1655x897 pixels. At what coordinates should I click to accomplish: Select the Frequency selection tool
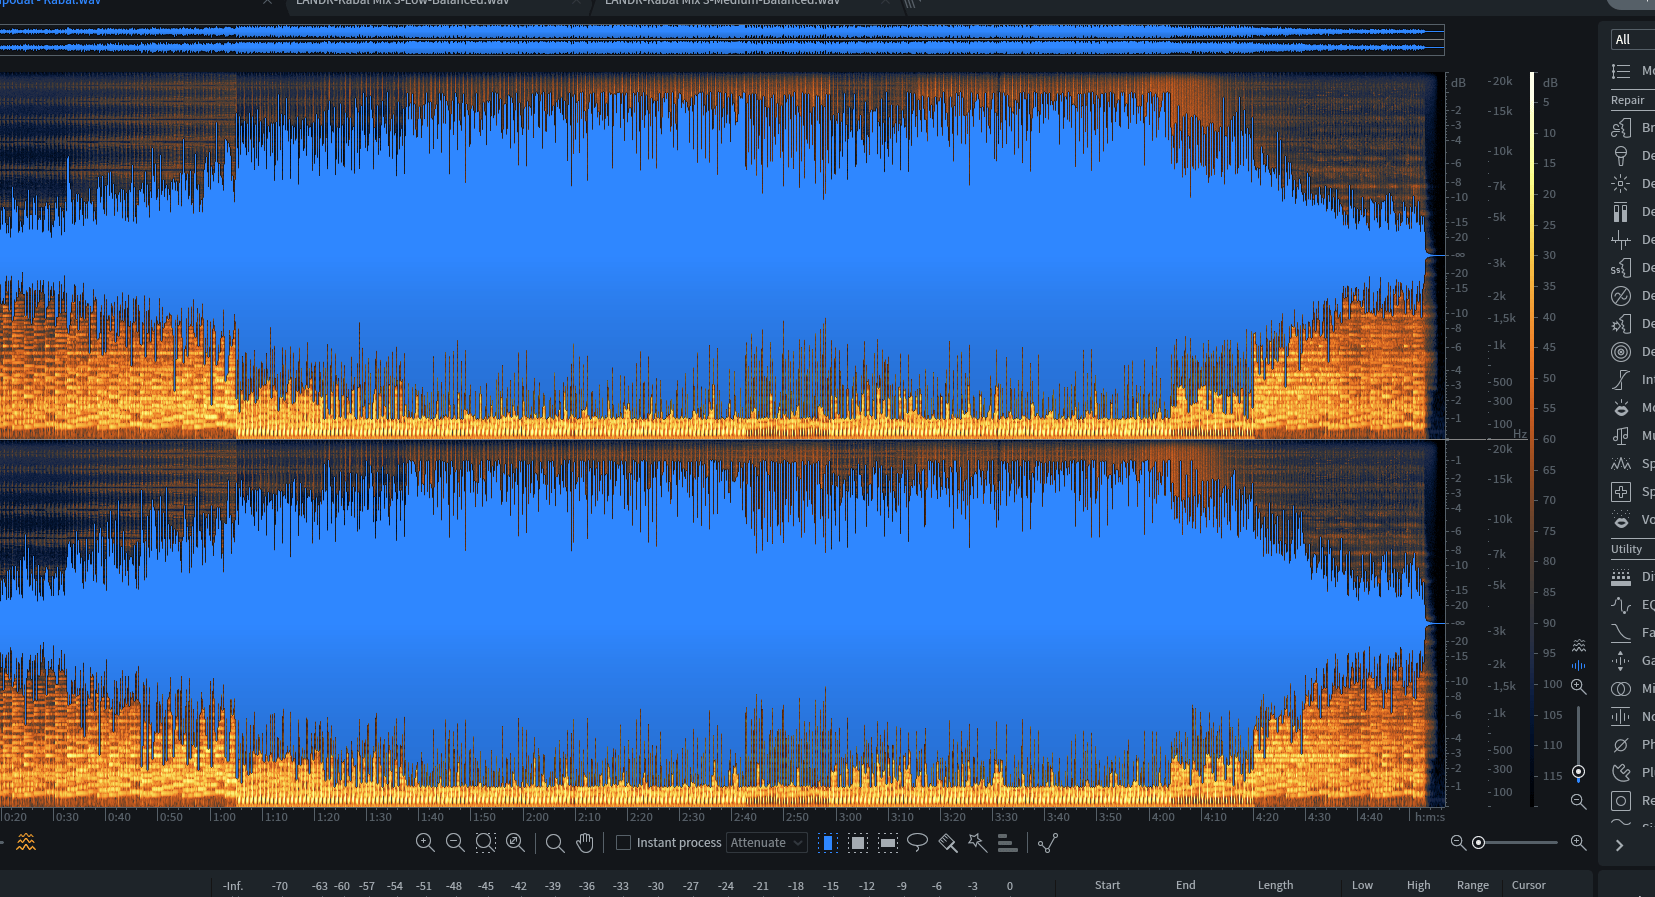click(887, 843)
